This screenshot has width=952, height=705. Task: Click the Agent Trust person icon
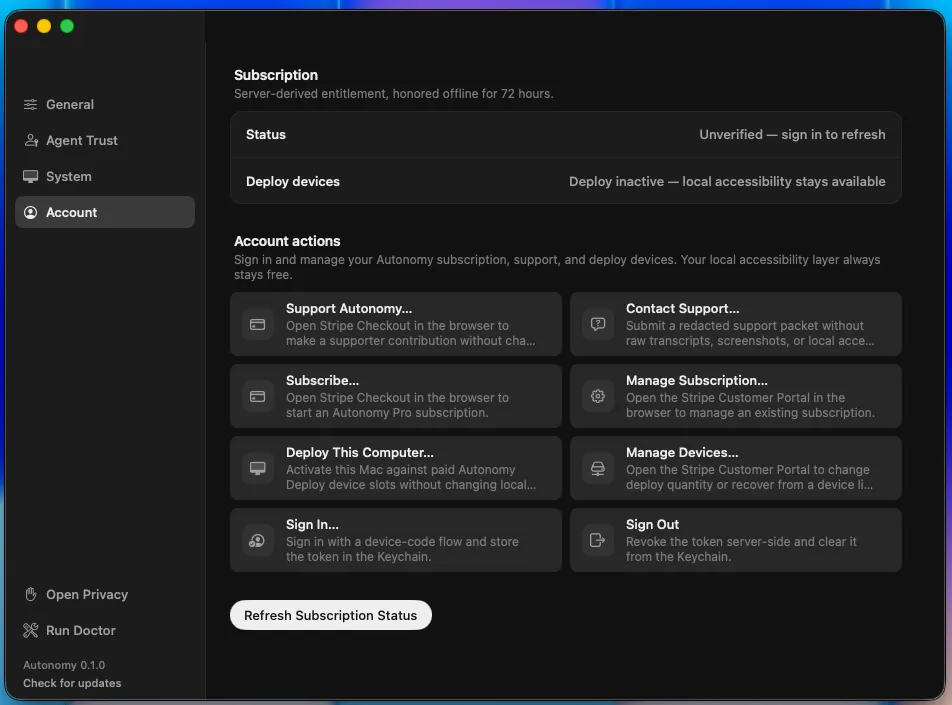[31, 140]
